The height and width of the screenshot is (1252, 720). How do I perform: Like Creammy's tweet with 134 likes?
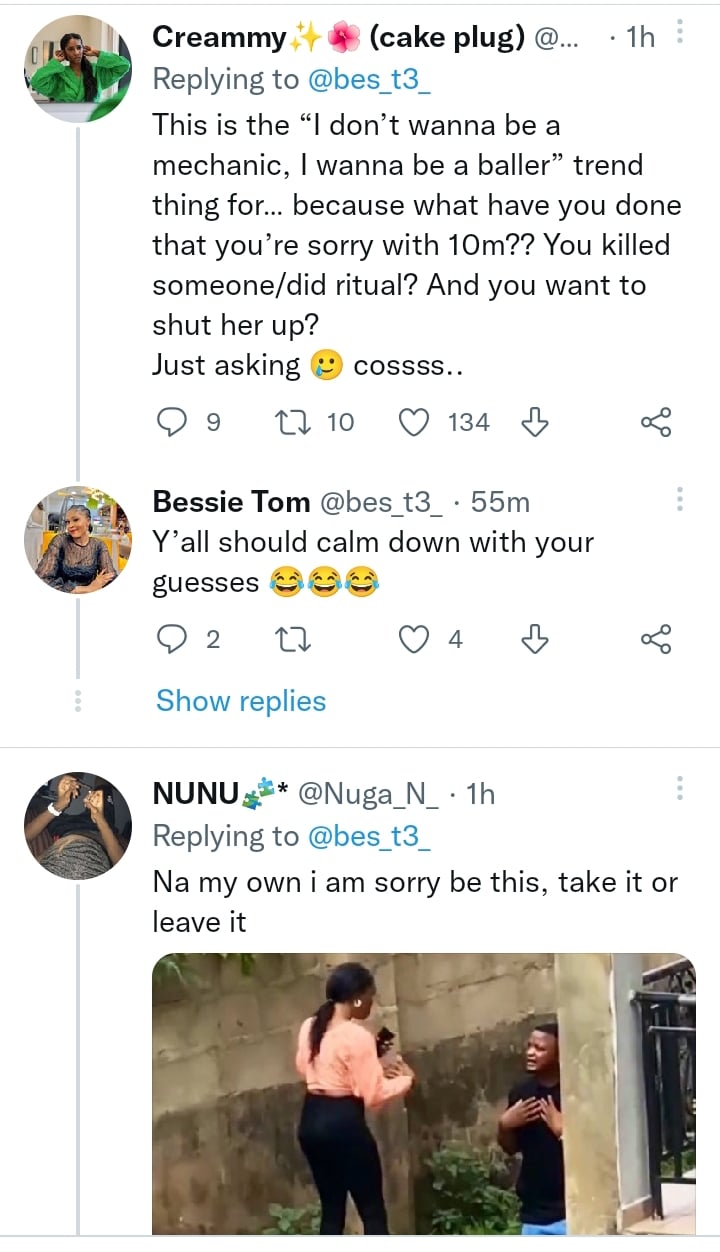coord(414,423)
